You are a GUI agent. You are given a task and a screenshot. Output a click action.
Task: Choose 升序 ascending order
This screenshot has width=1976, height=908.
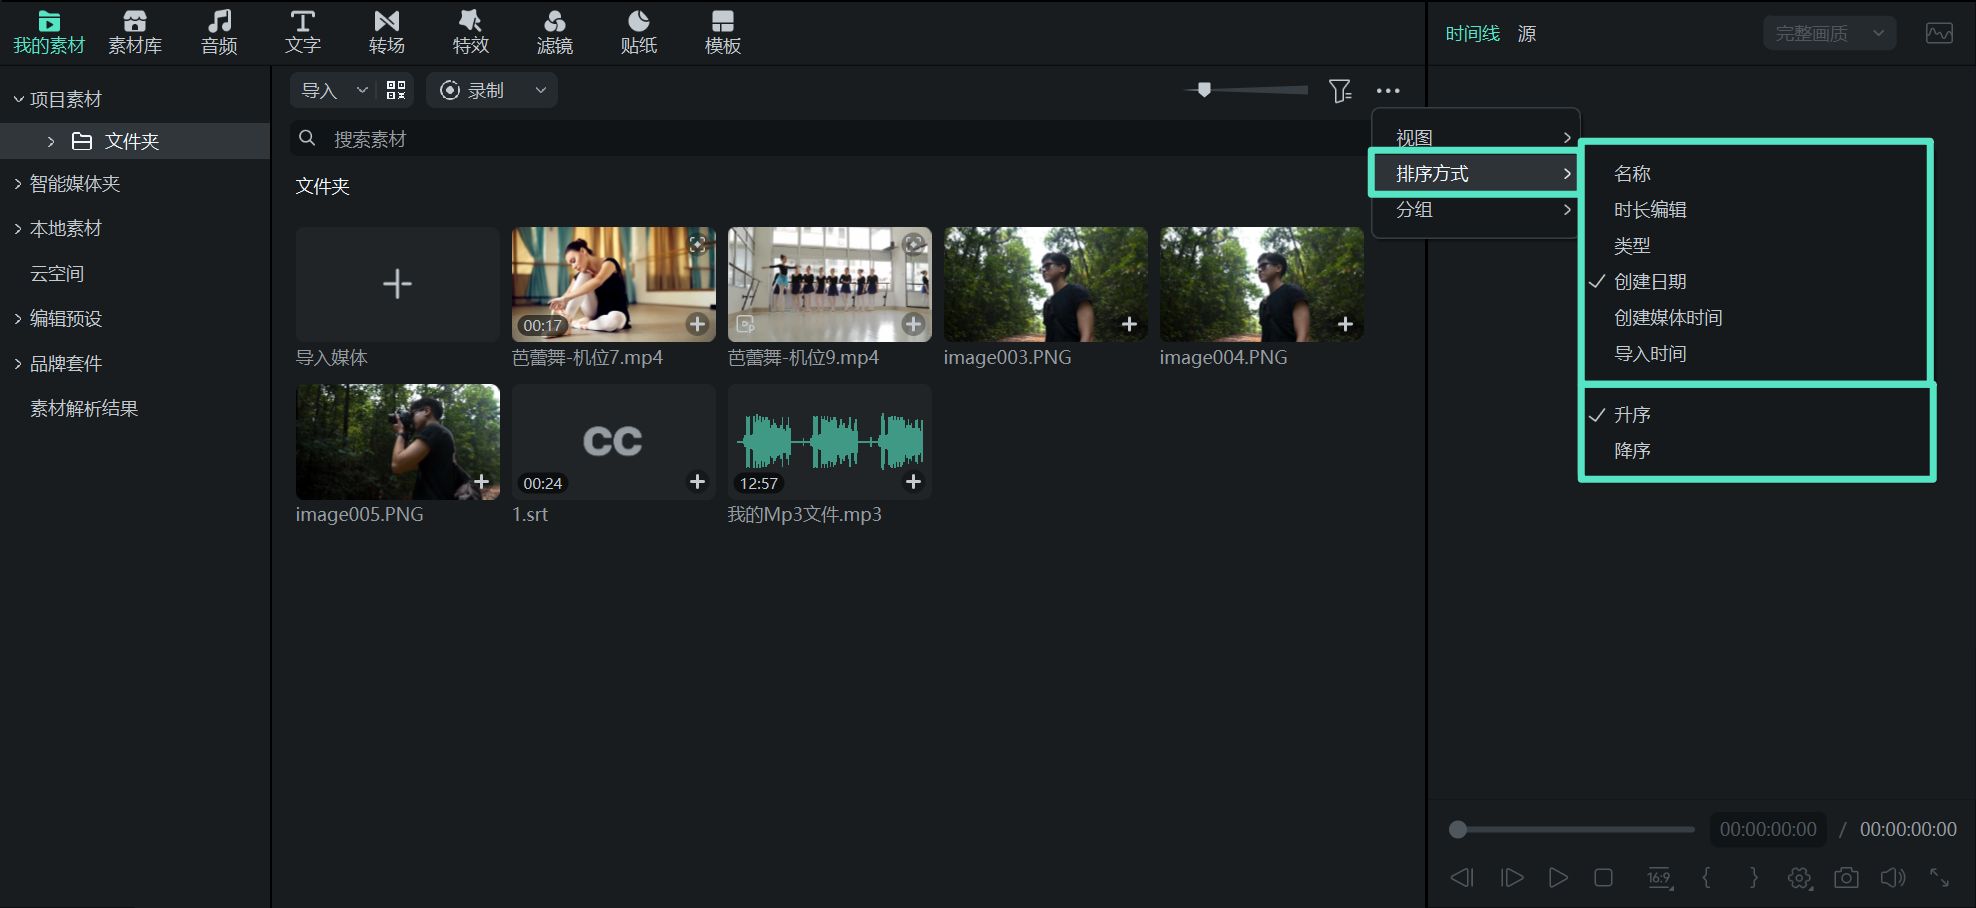pyautogui.click(x=1632, y=415)
